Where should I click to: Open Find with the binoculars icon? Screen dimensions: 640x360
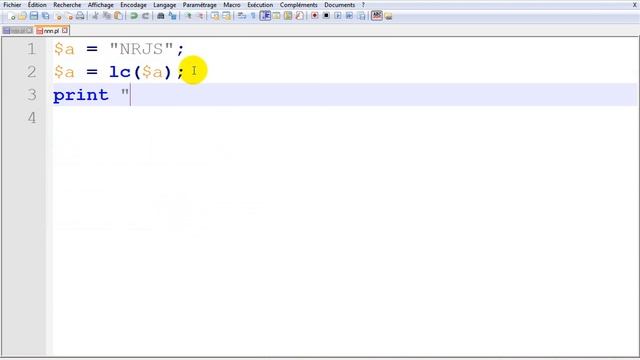(160, 16)
